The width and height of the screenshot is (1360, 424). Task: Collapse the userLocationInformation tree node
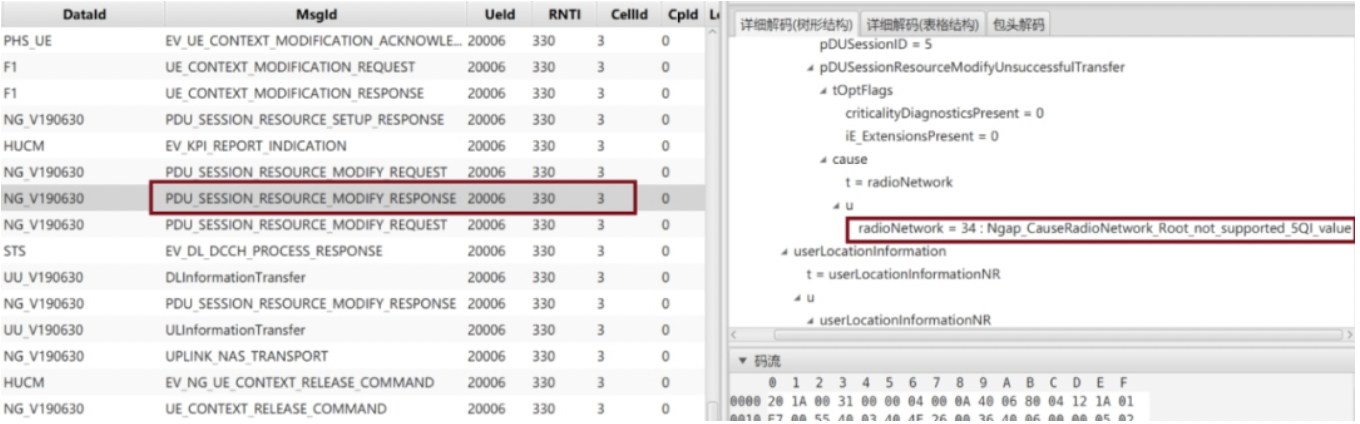pos(784,251)
